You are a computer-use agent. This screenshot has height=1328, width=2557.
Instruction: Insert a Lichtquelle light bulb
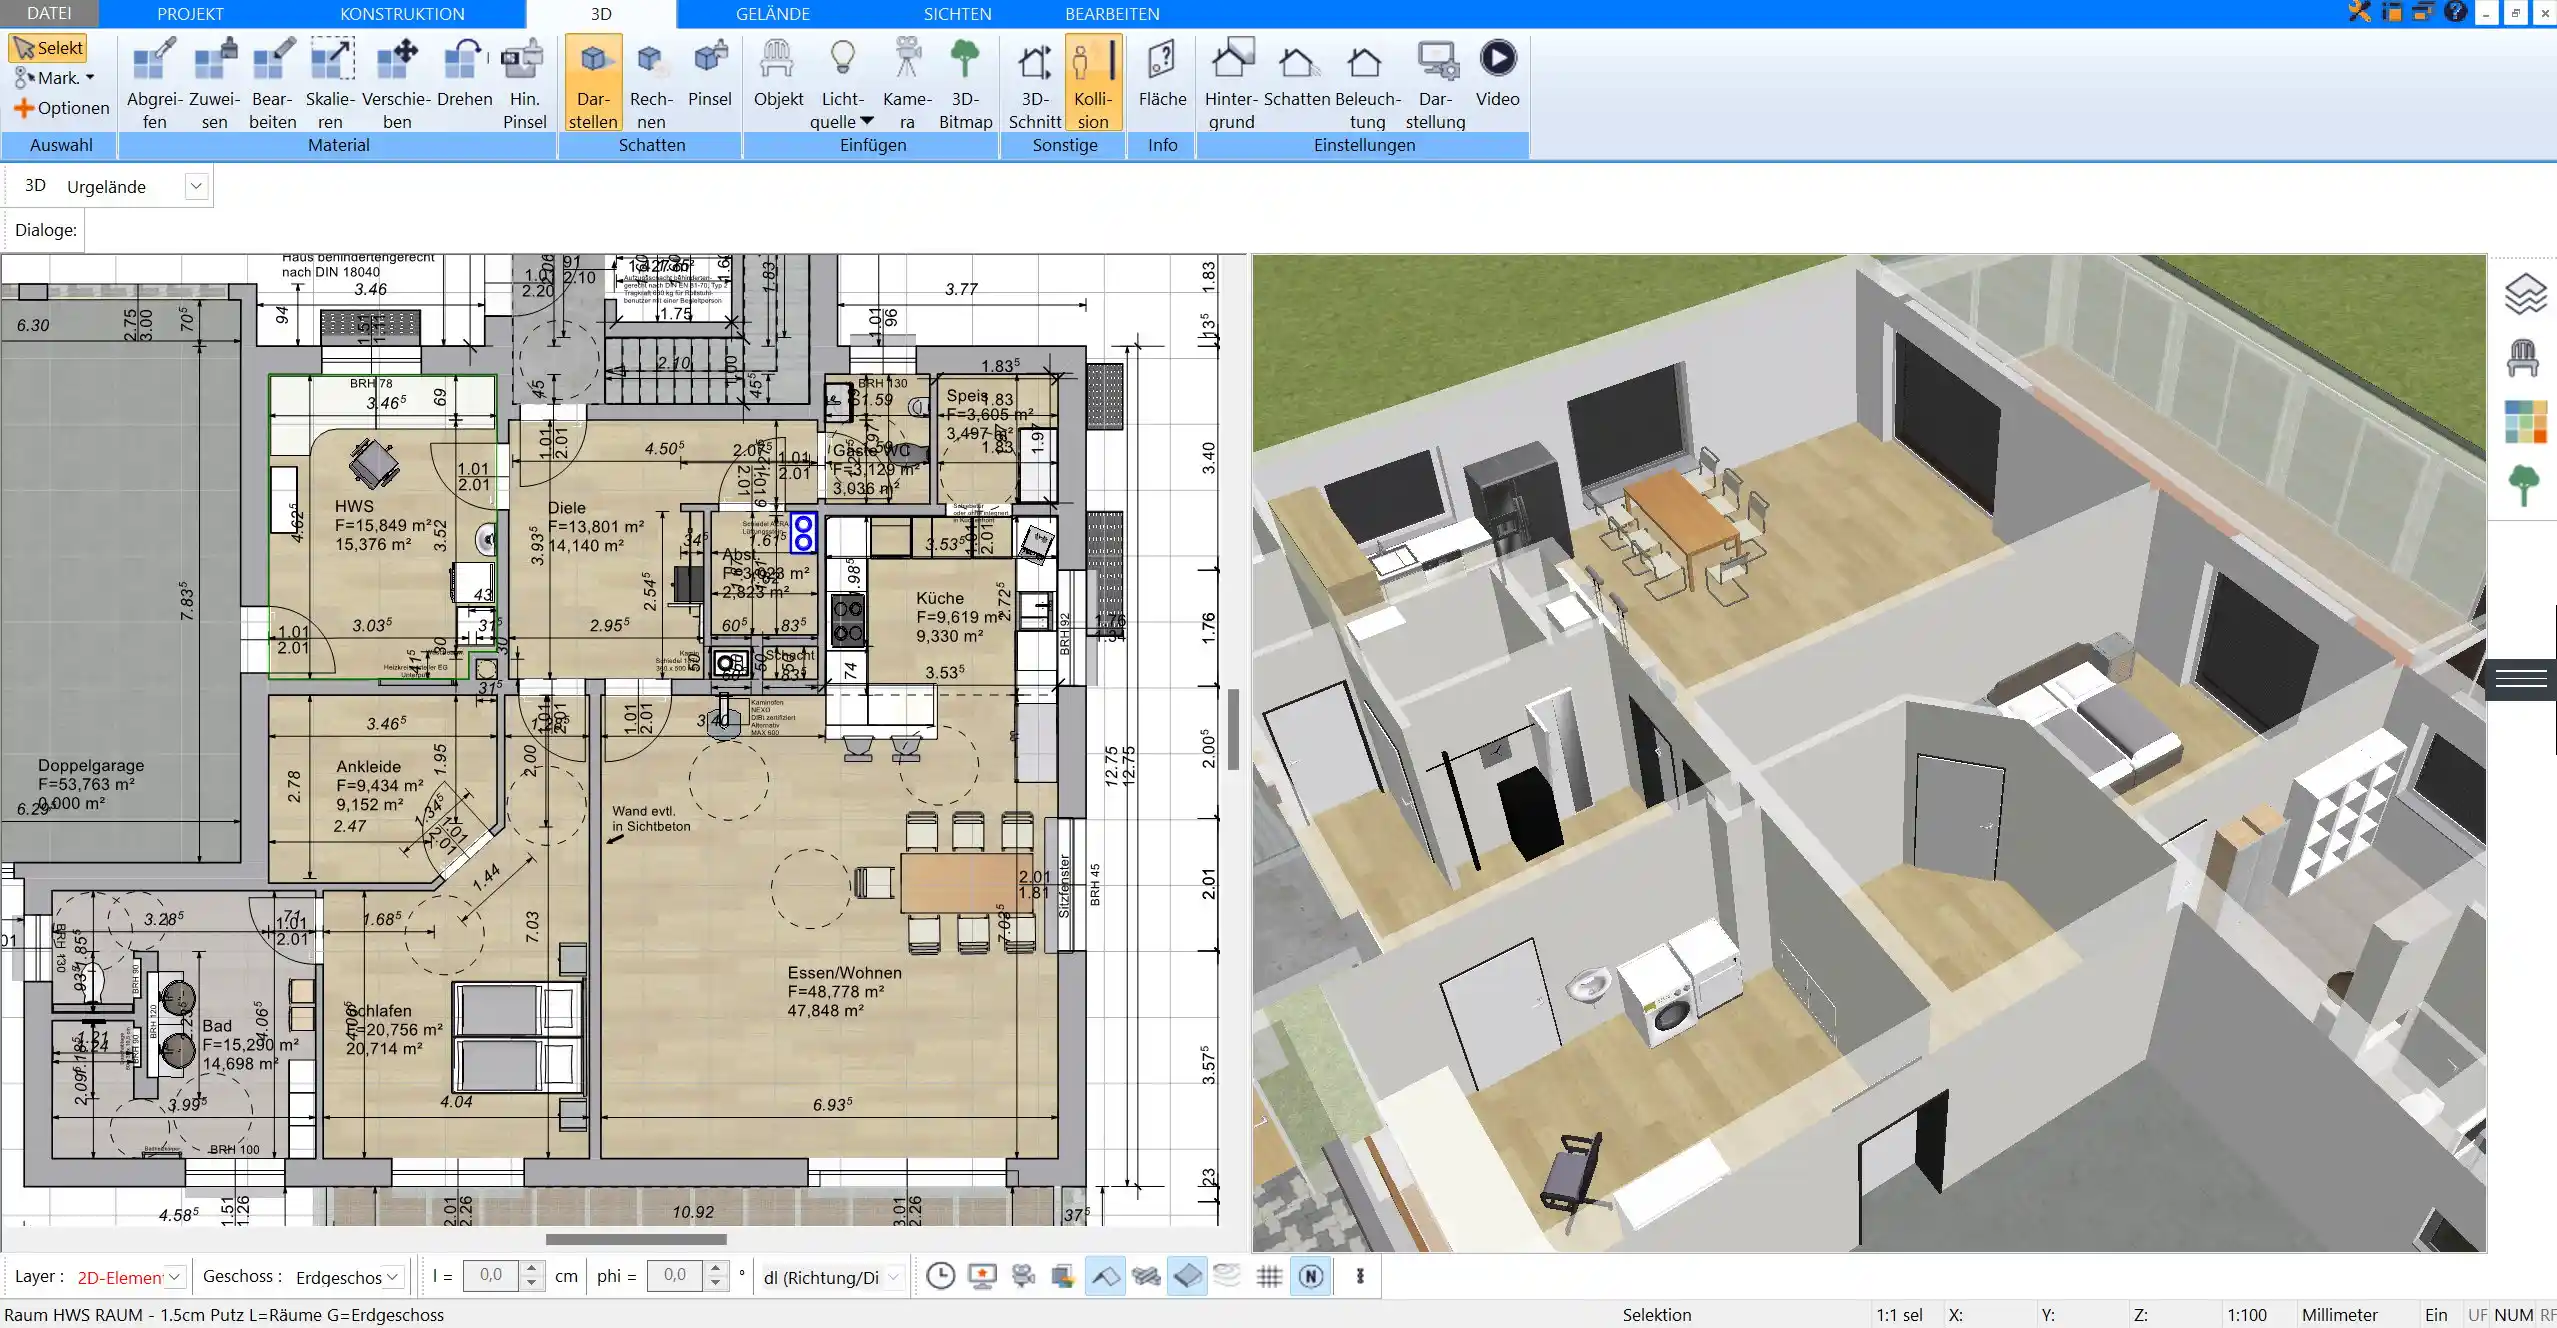pos(843,73)
